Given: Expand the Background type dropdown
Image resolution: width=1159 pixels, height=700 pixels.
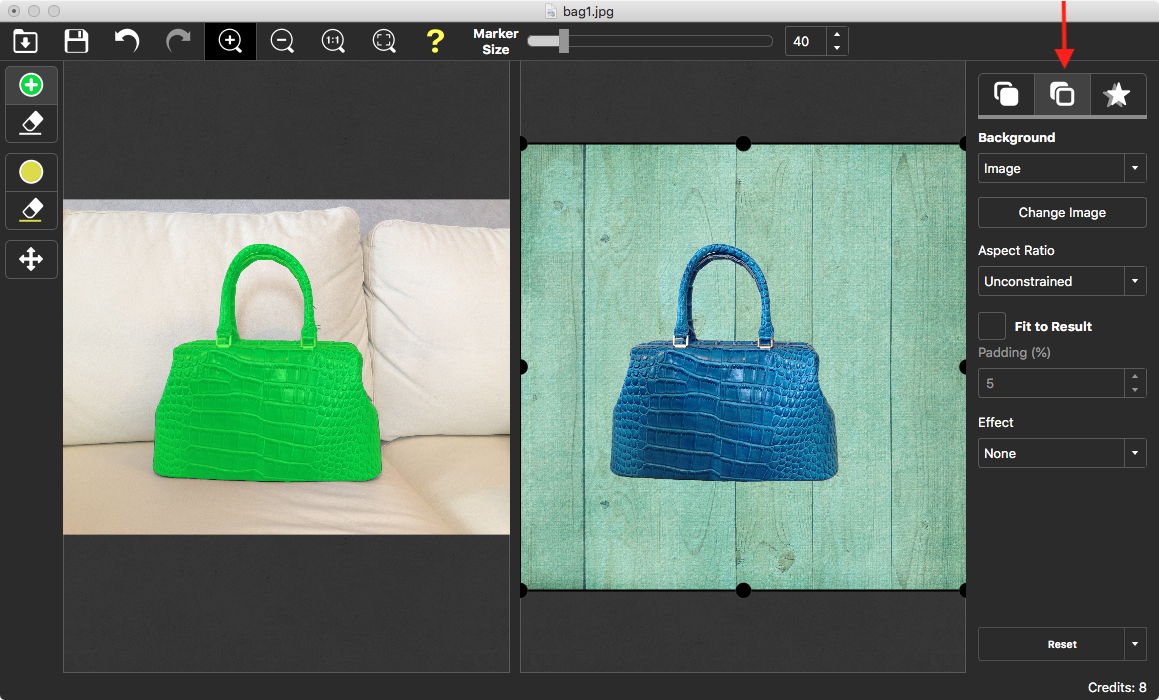Looking at the screenshot, I should pos(1062,168).
